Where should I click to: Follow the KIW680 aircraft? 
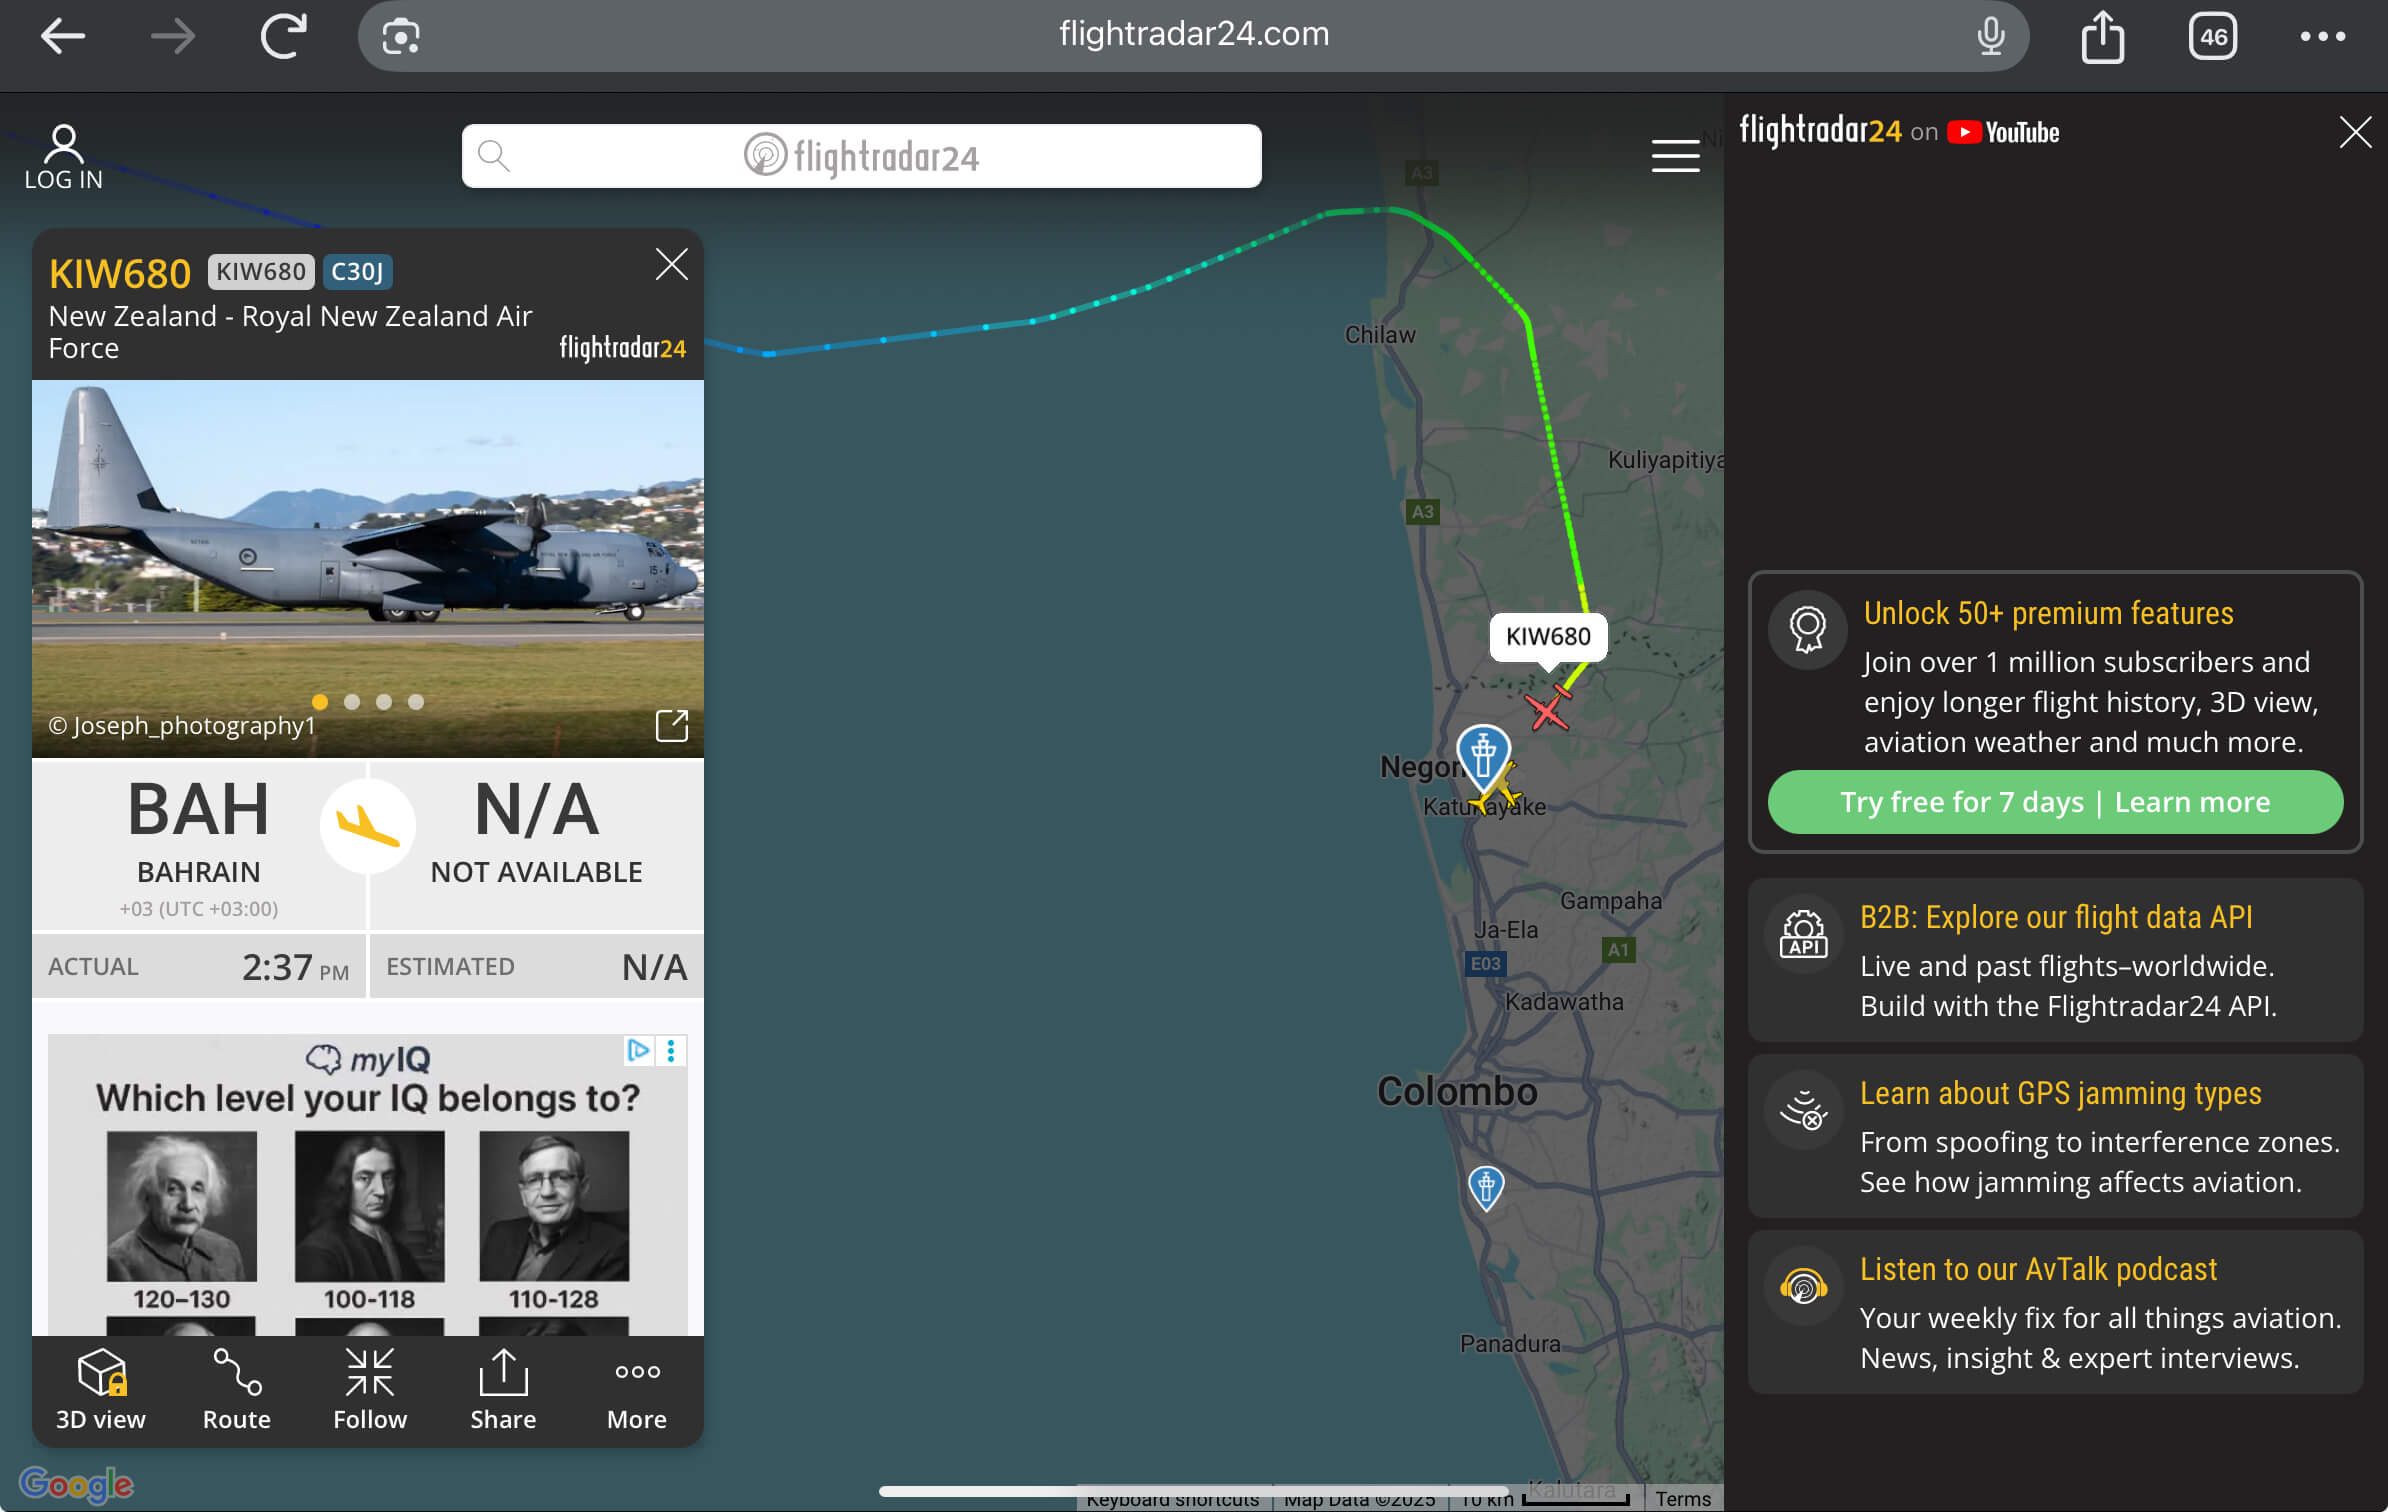pos(370,1390)
